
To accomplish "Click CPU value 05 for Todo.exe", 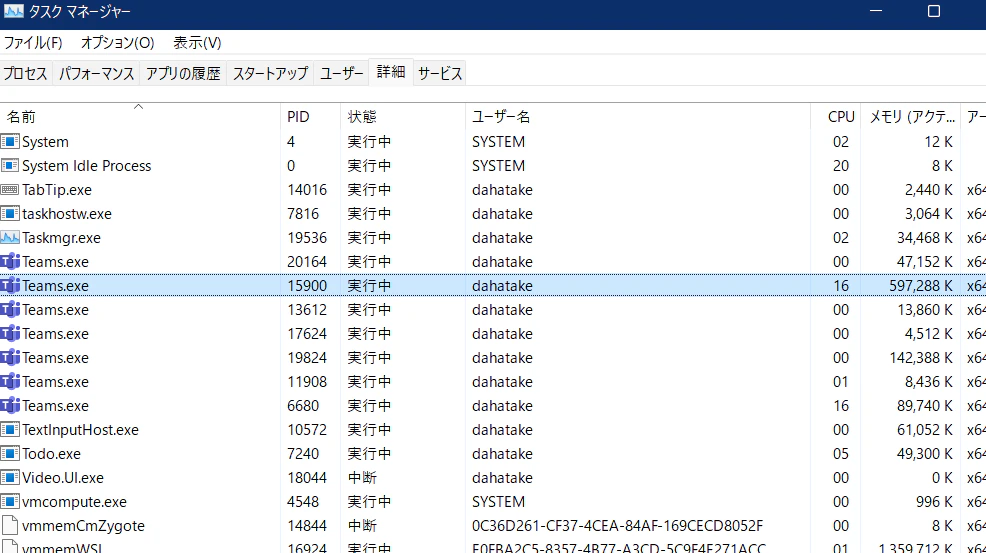I will click(841, 454).
